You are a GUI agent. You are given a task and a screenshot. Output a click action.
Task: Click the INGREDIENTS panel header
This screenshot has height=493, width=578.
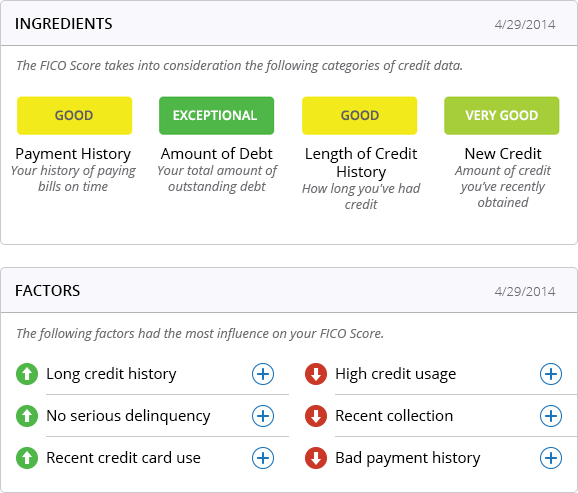[289, 24]
